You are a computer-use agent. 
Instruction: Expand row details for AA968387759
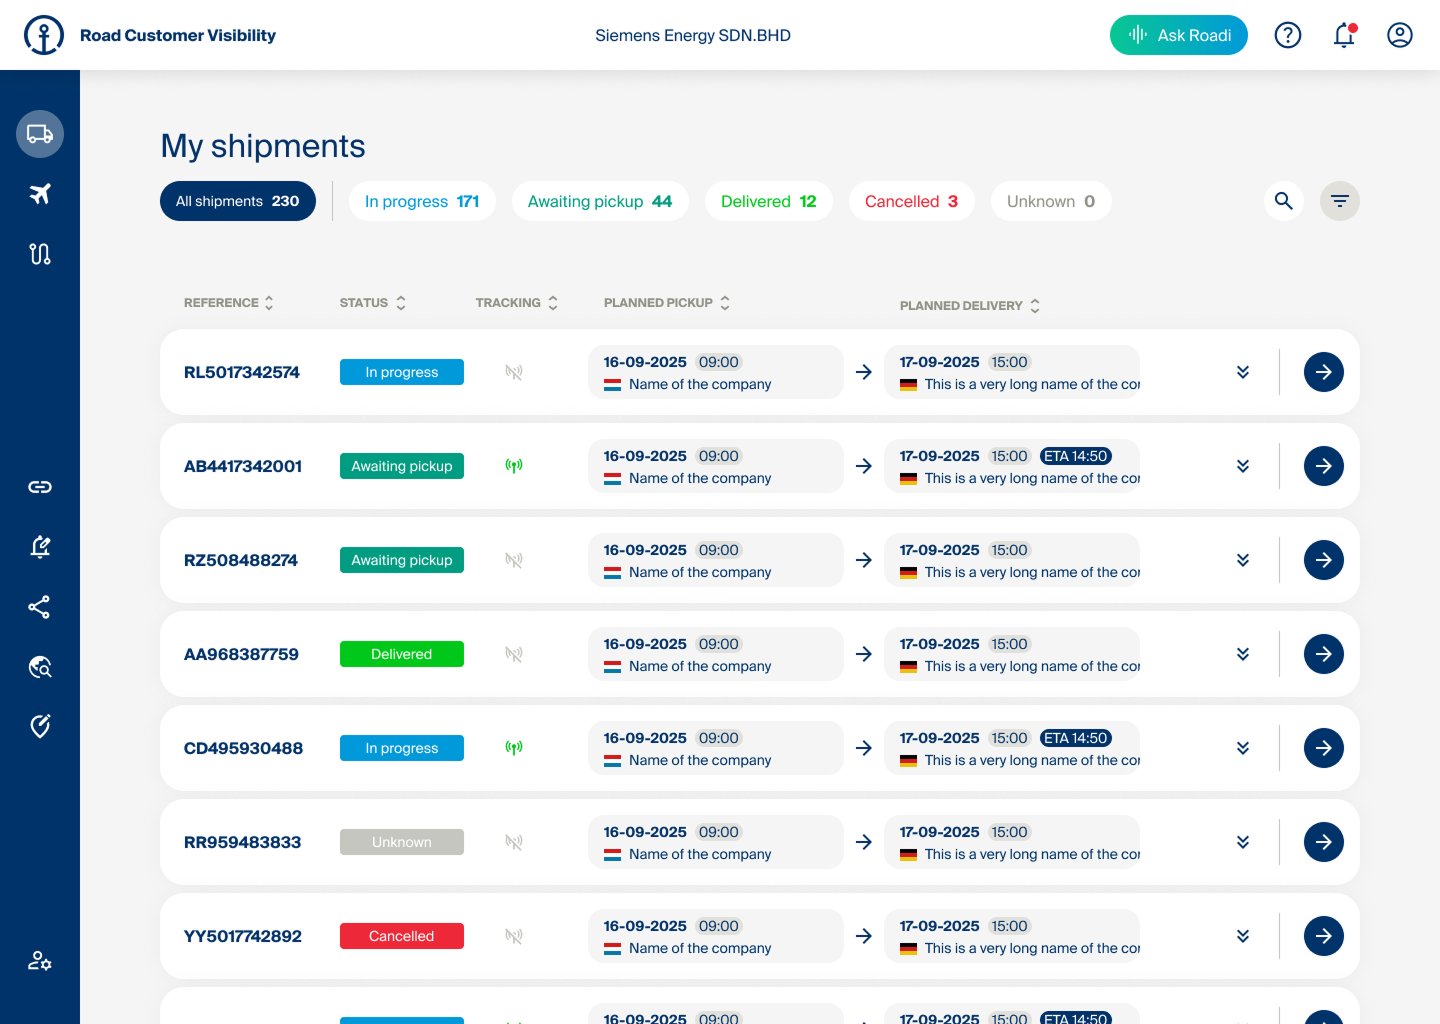pyautogui.click(x=1243, y=654)
